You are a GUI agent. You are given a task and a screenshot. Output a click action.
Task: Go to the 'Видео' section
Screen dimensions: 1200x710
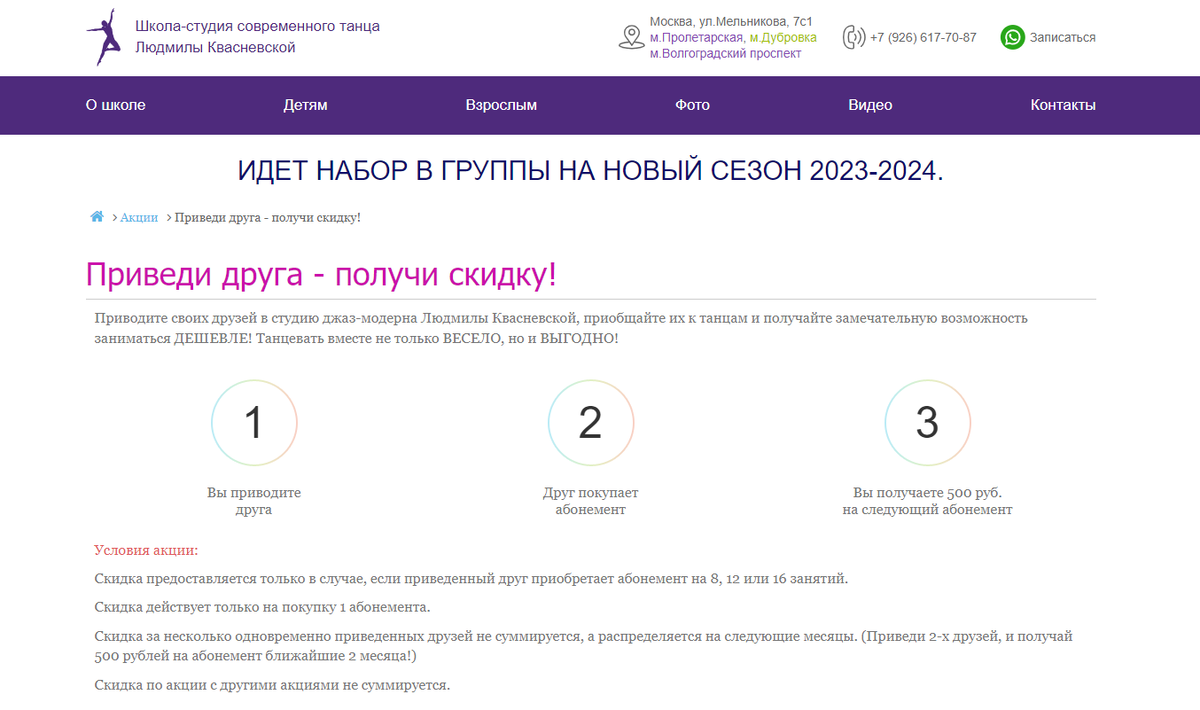(x=871, y=105)
